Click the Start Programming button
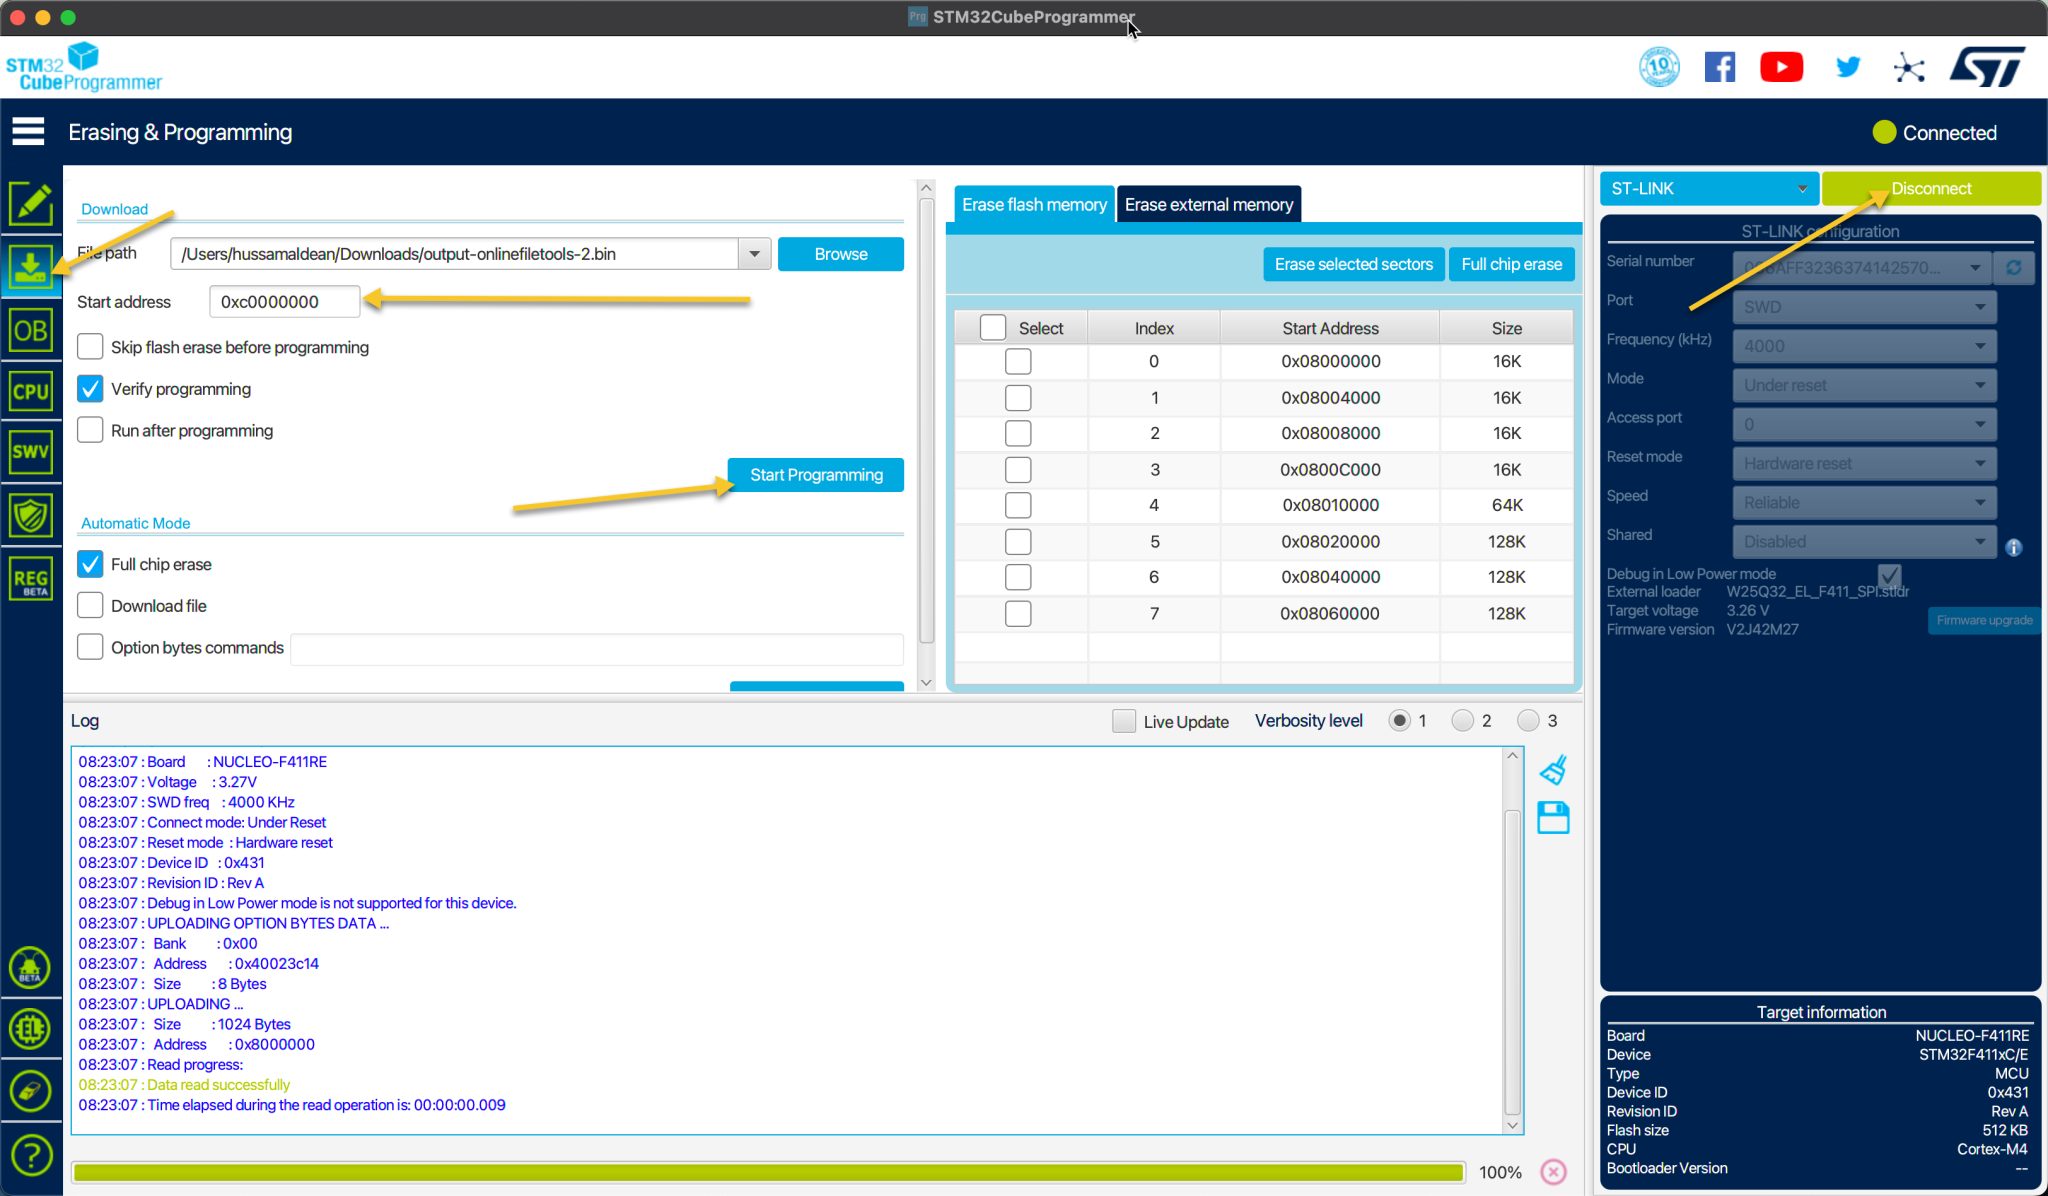2048x1196 pixels. pyautogui.click(x=816, y=475)
